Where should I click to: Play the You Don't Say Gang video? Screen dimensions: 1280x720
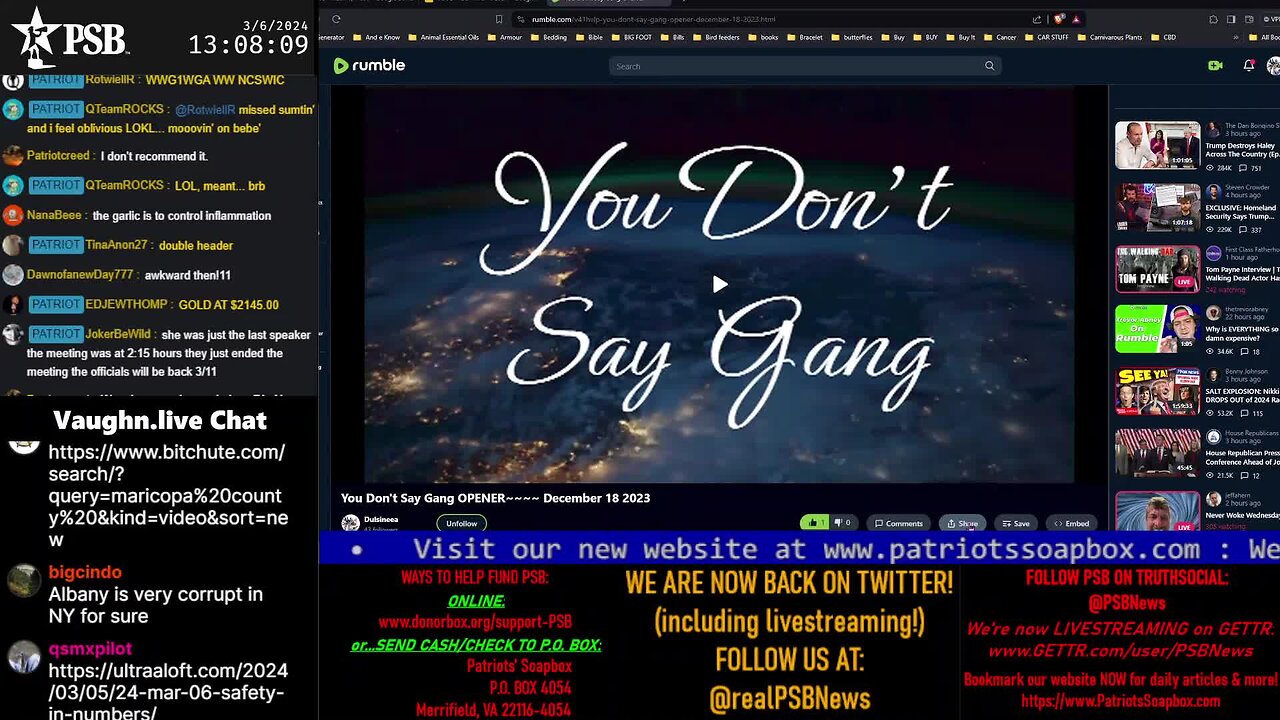[720, 285]
